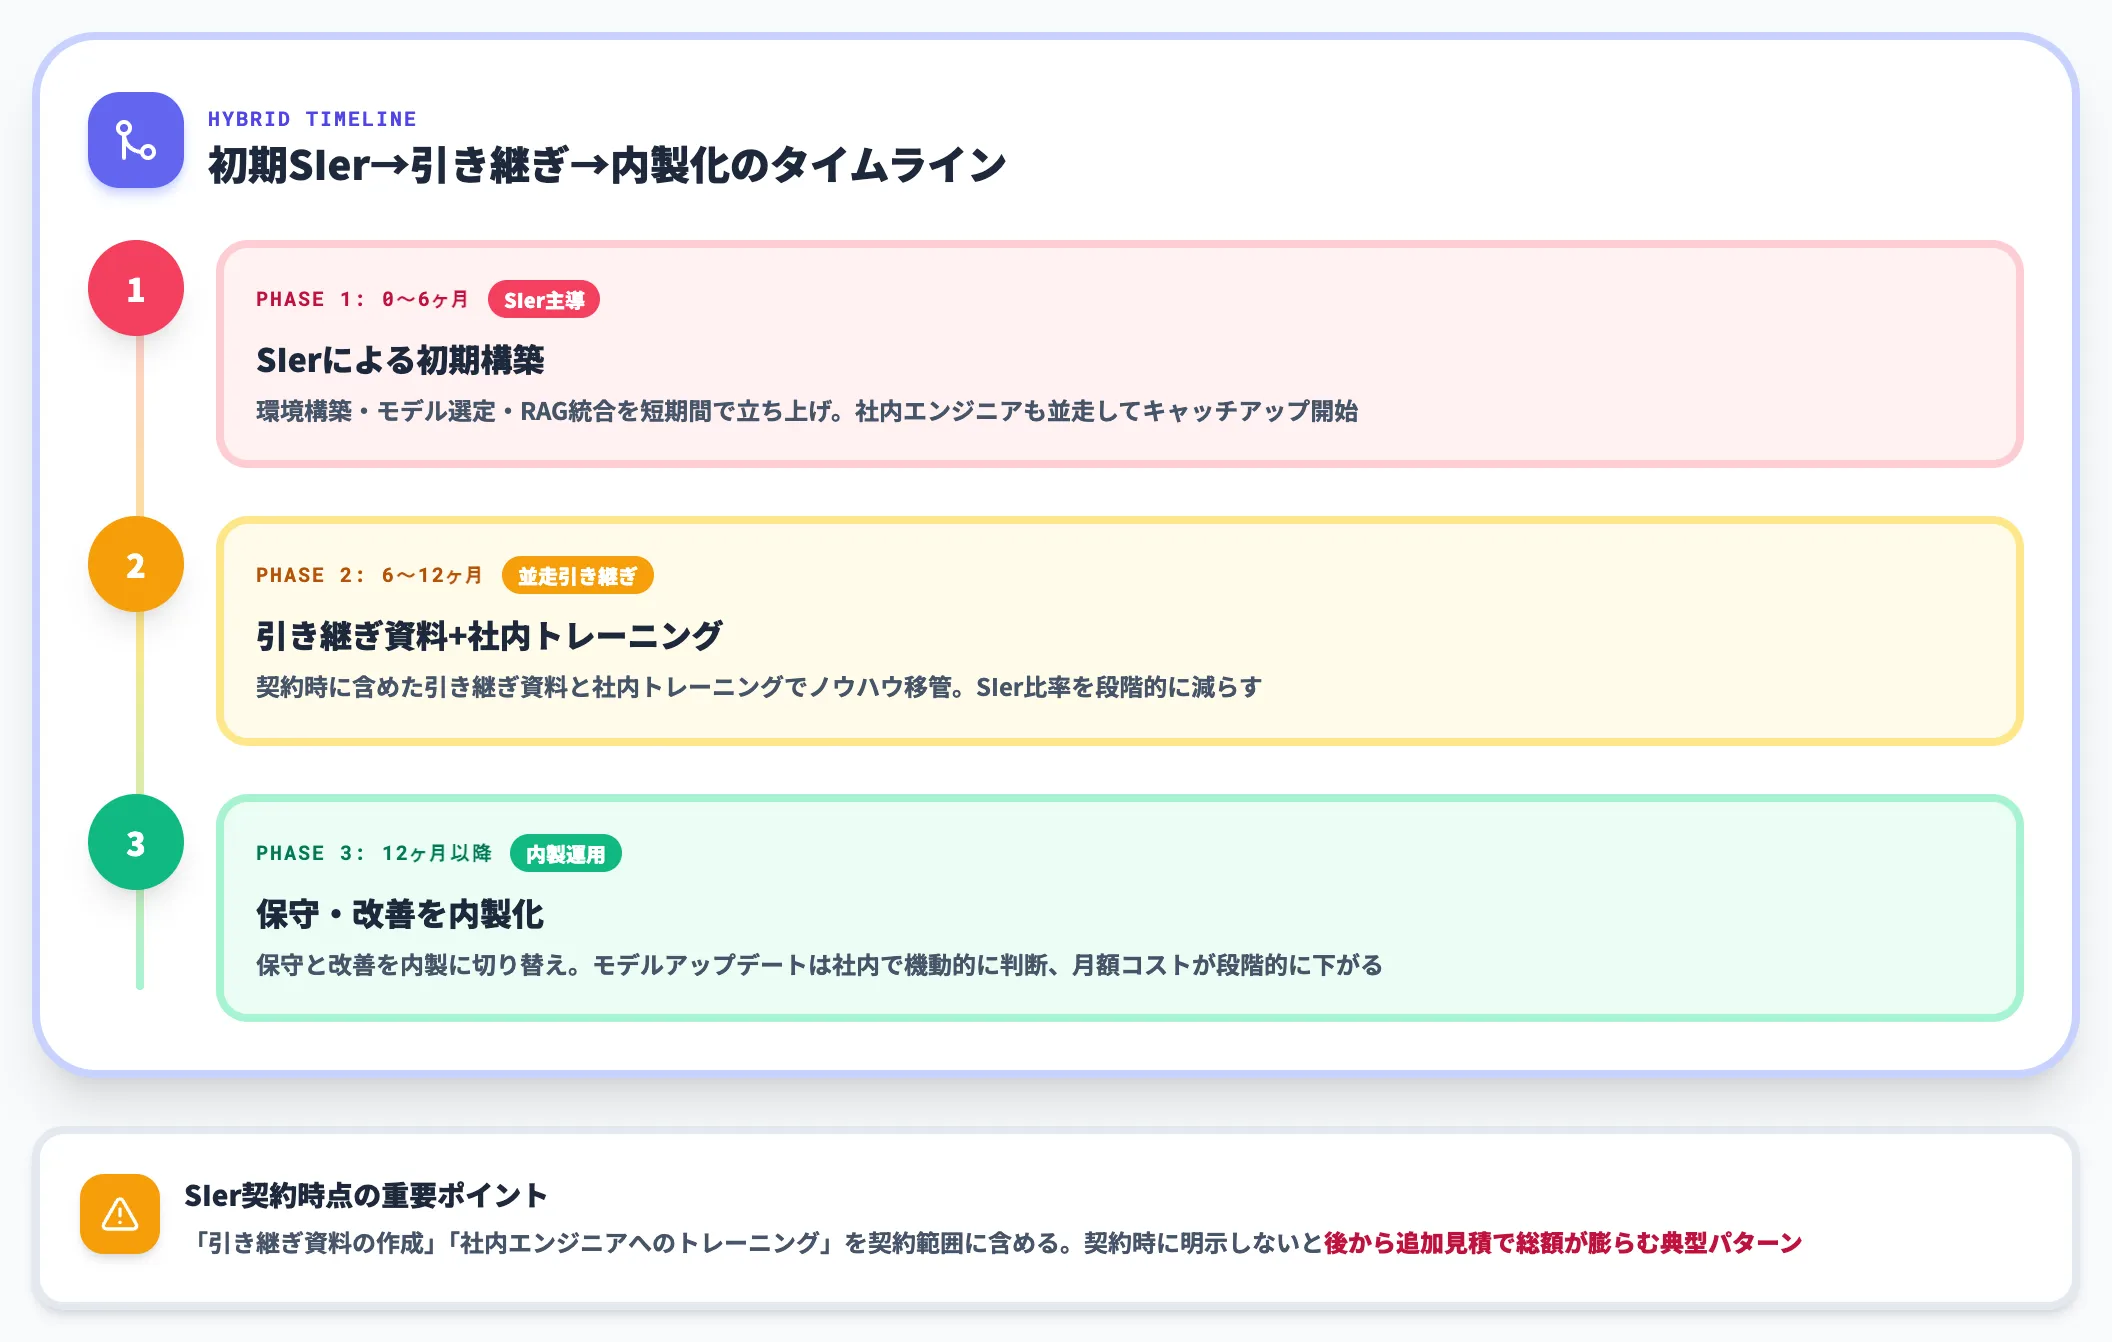Click the heading SIer契約時点の重要ポイント
This screenshot has height=1342, width=2112.
[366, 1195]
